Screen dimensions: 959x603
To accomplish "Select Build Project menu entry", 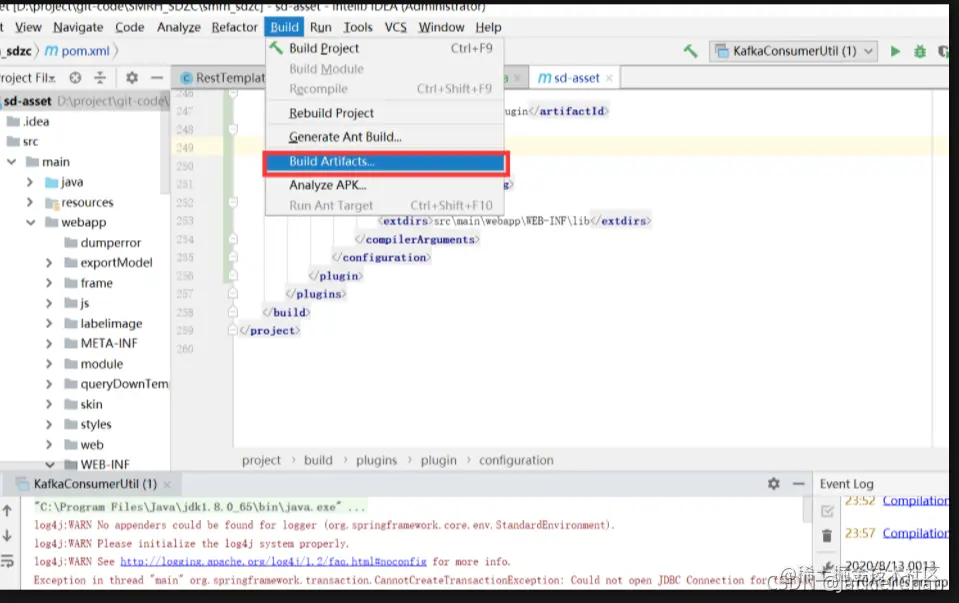I will click(x=385, y=48).
